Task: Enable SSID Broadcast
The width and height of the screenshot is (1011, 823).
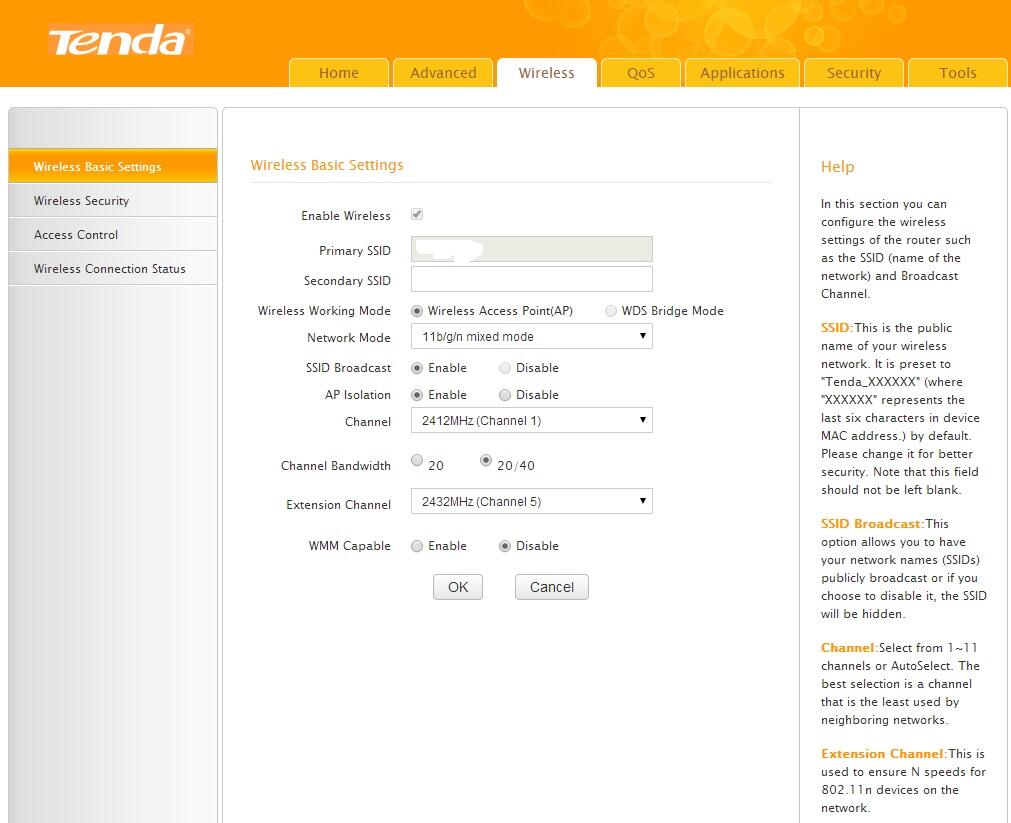Action: (x=417, y=368)
